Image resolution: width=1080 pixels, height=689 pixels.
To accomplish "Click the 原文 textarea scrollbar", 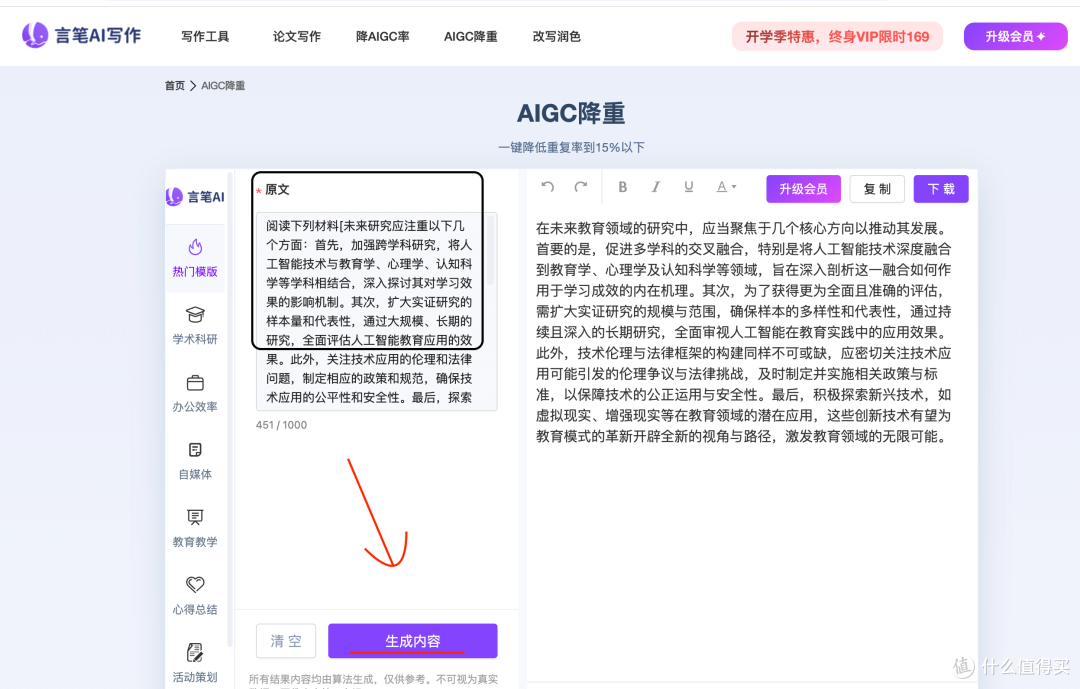I will (491, 249).
